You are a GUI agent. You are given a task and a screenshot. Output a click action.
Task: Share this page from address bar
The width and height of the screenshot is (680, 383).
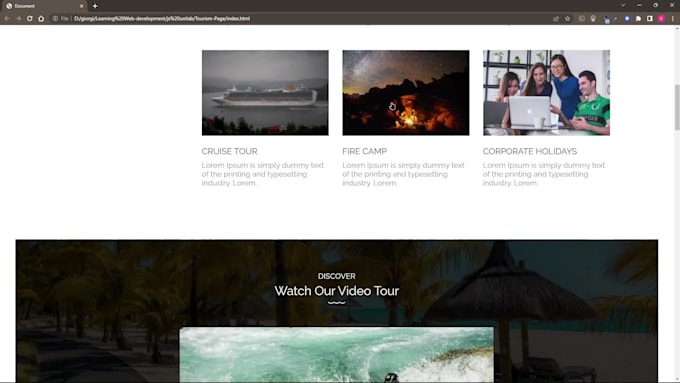556,19
